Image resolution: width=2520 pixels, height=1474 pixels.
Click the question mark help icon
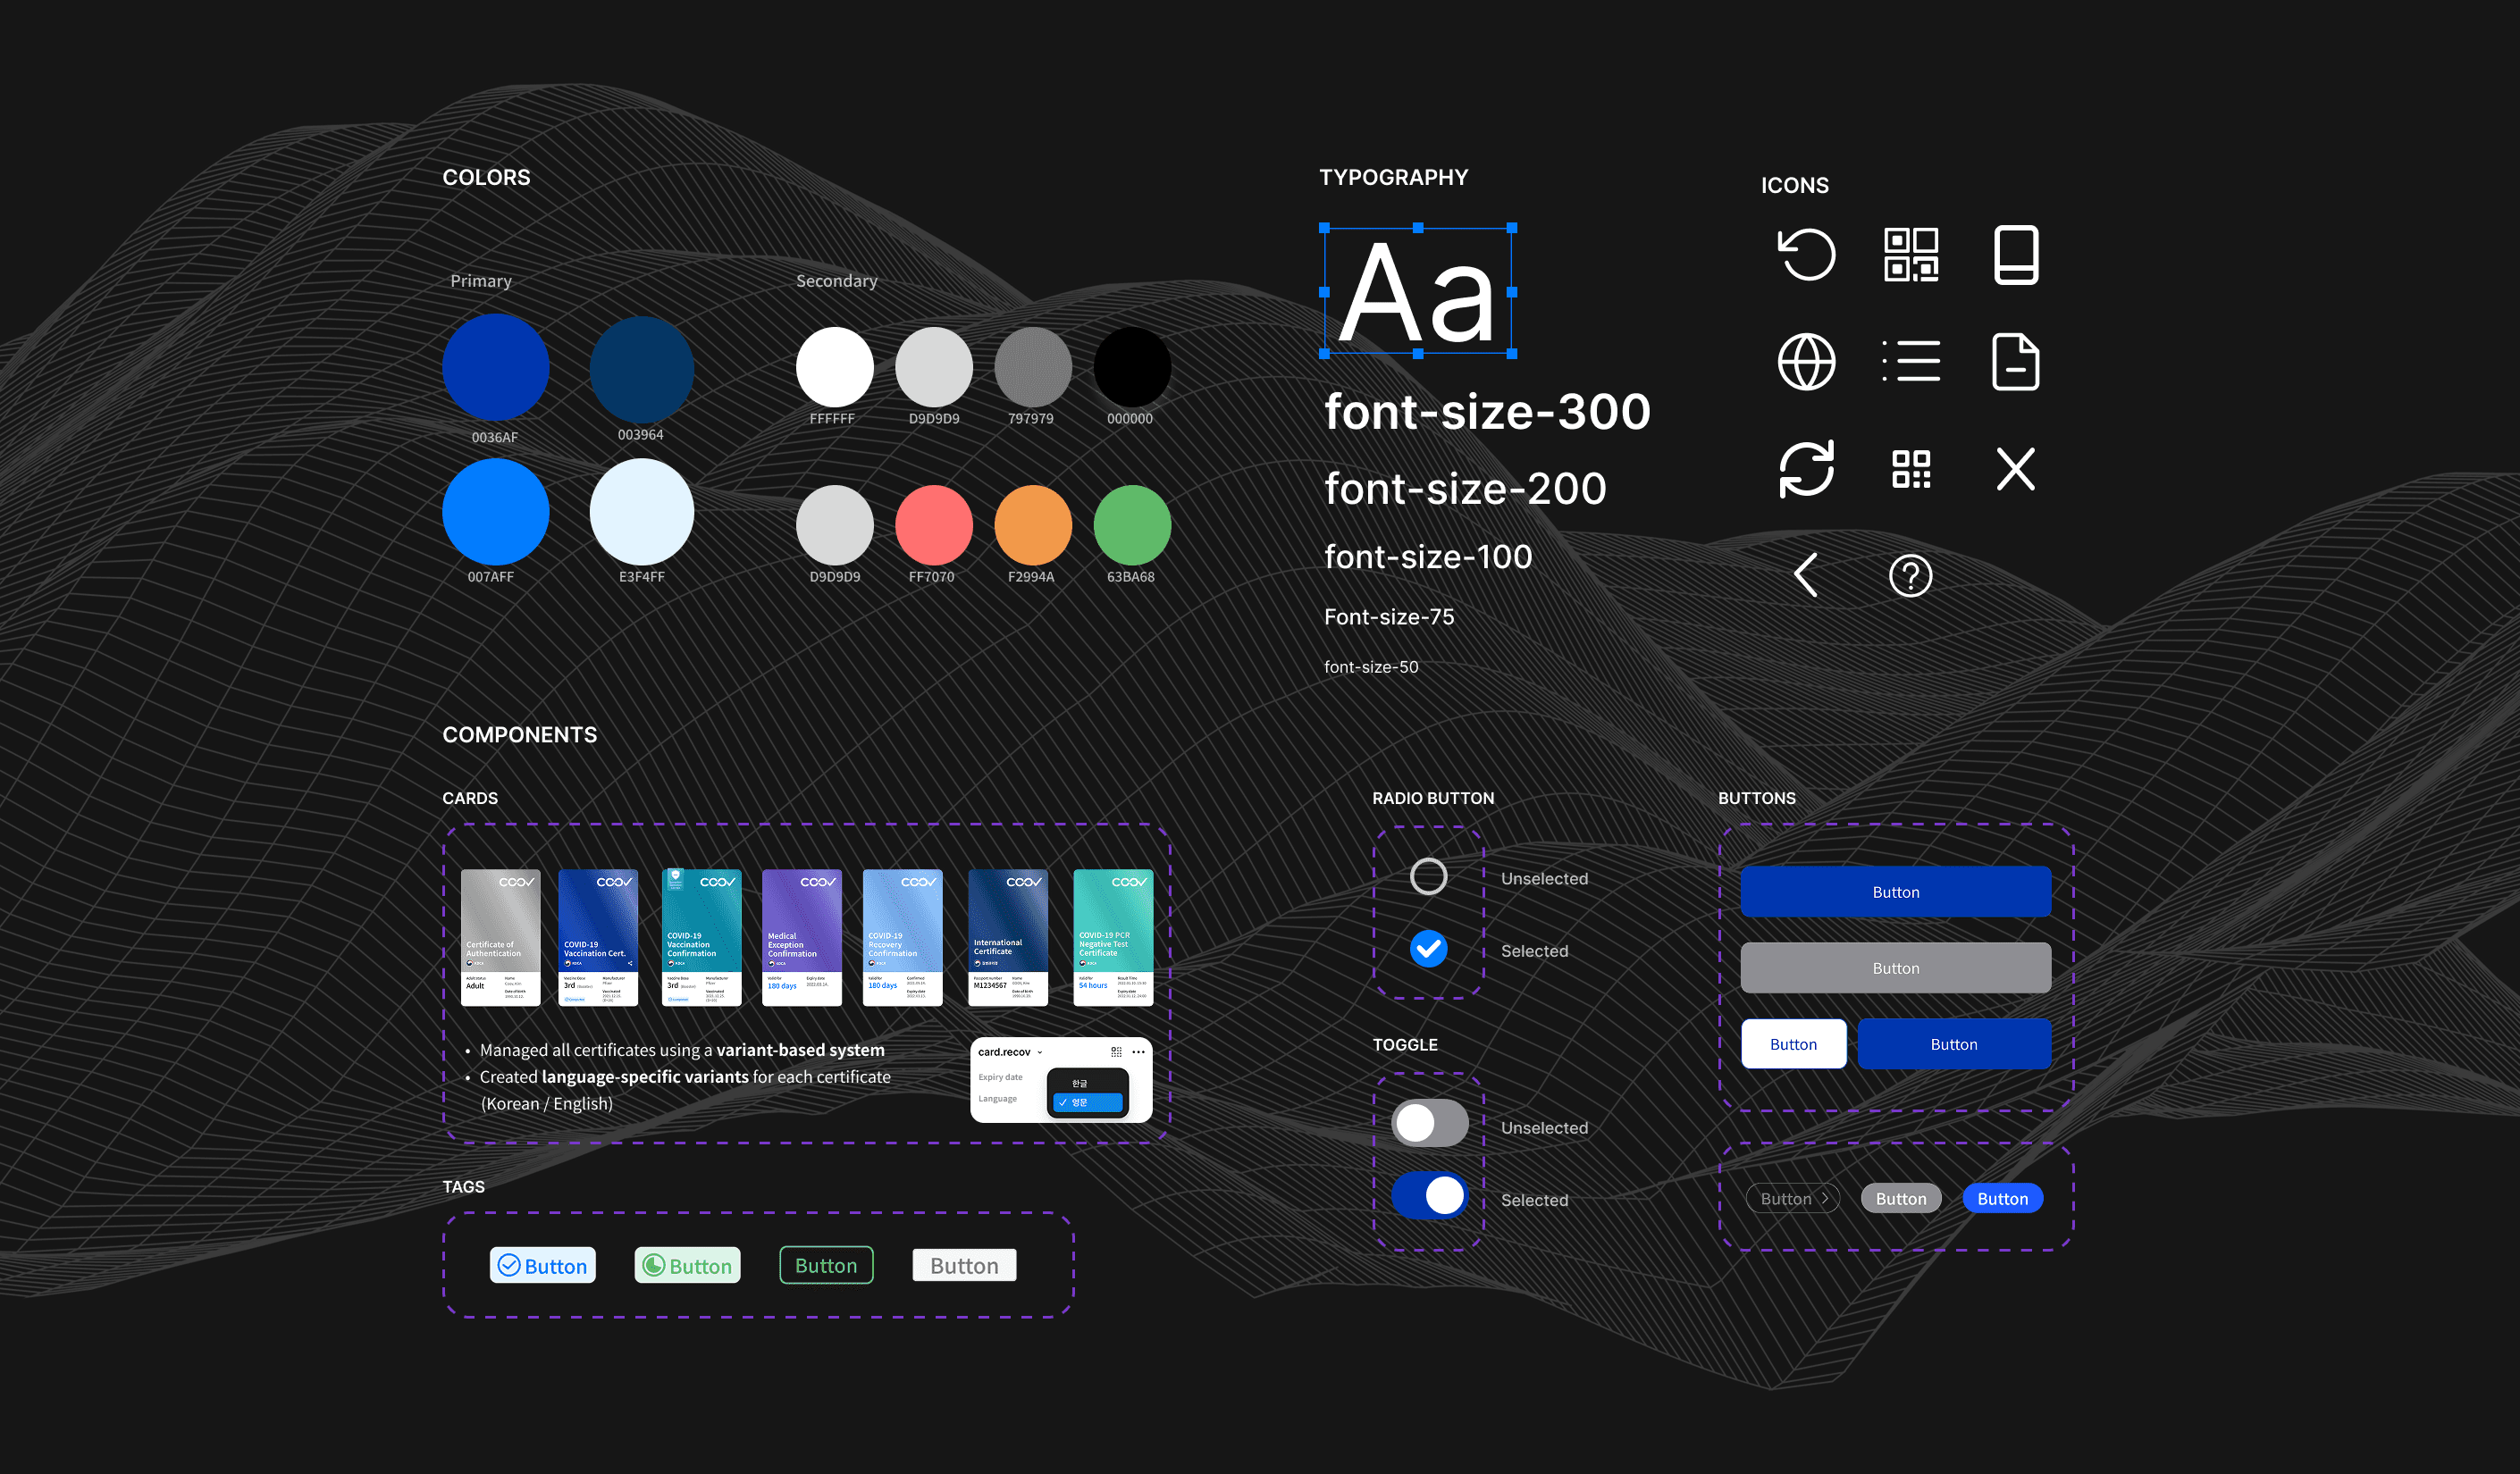pos(1910,576)
